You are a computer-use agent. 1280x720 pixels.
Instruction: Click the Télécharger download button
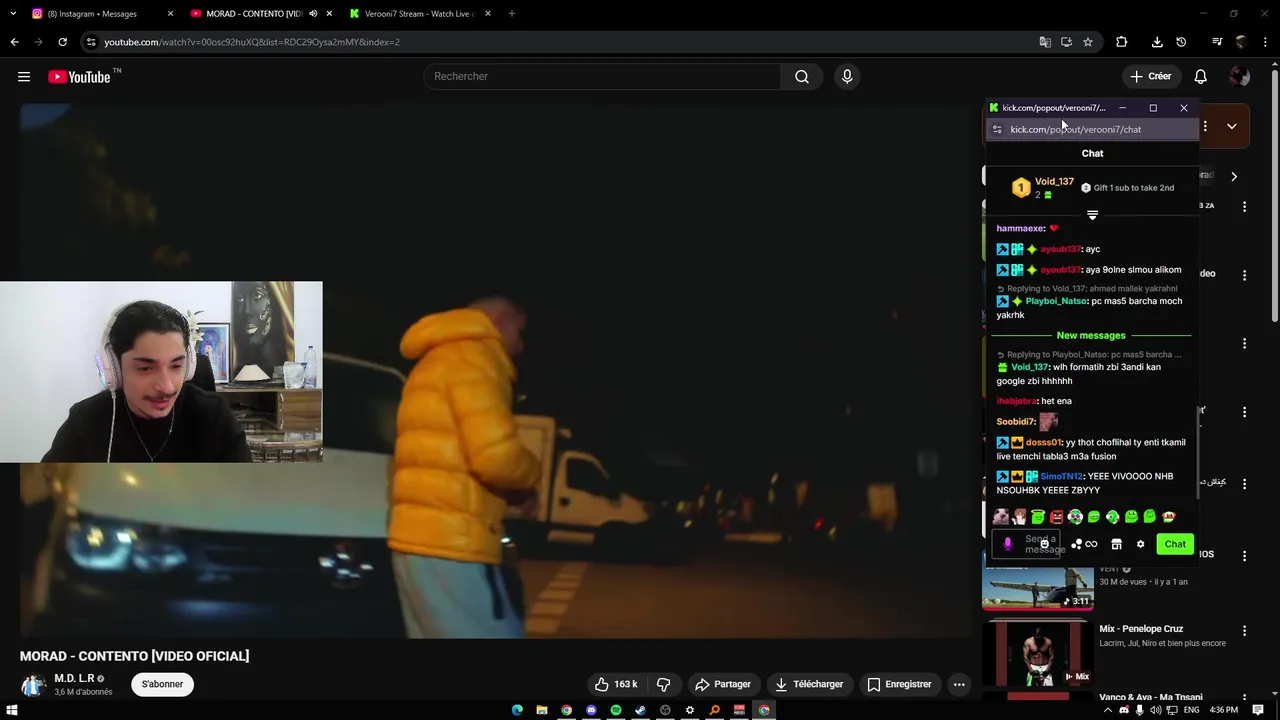(x=809, y=684)
